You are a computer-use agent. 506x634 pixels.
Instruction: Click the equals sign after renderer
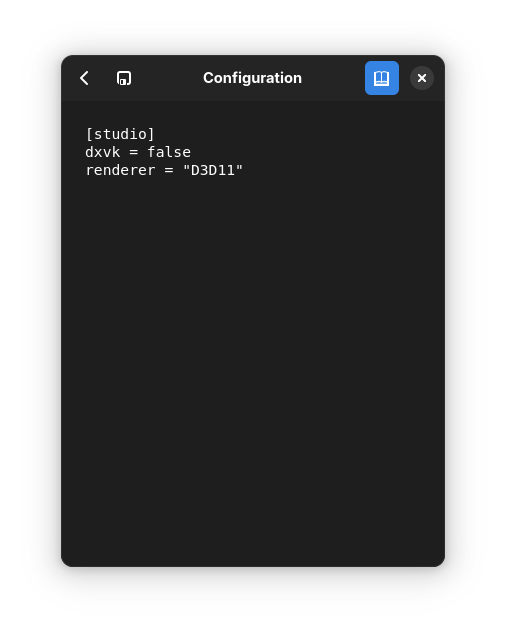169,171
